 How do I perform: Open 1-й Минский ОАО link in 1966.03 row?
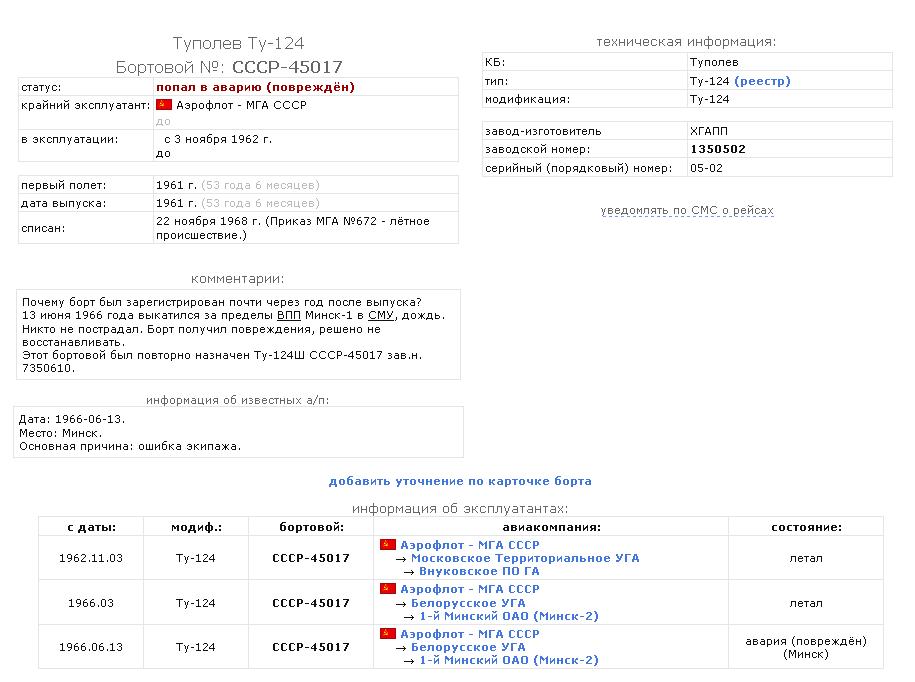[508, 616]
